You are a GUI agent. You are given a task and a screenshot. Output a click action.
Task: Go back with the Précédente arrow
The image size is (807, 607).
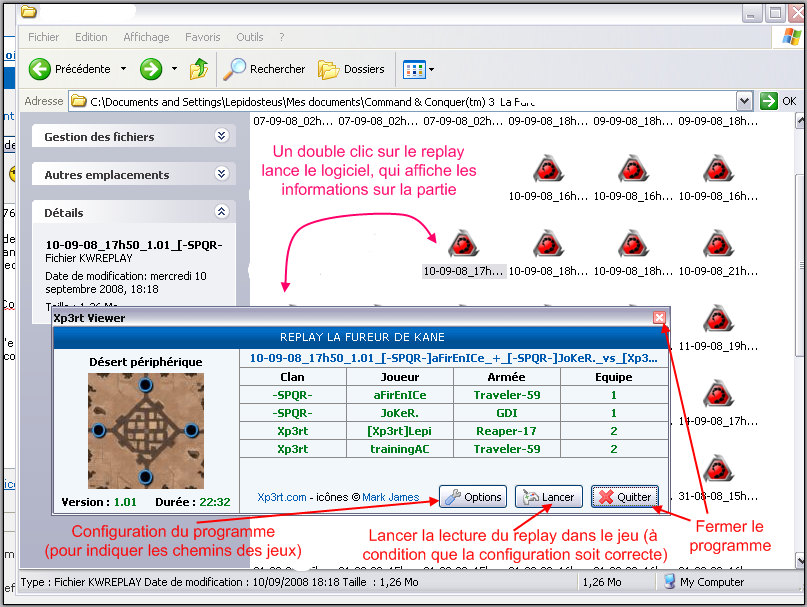pos(39,69)
